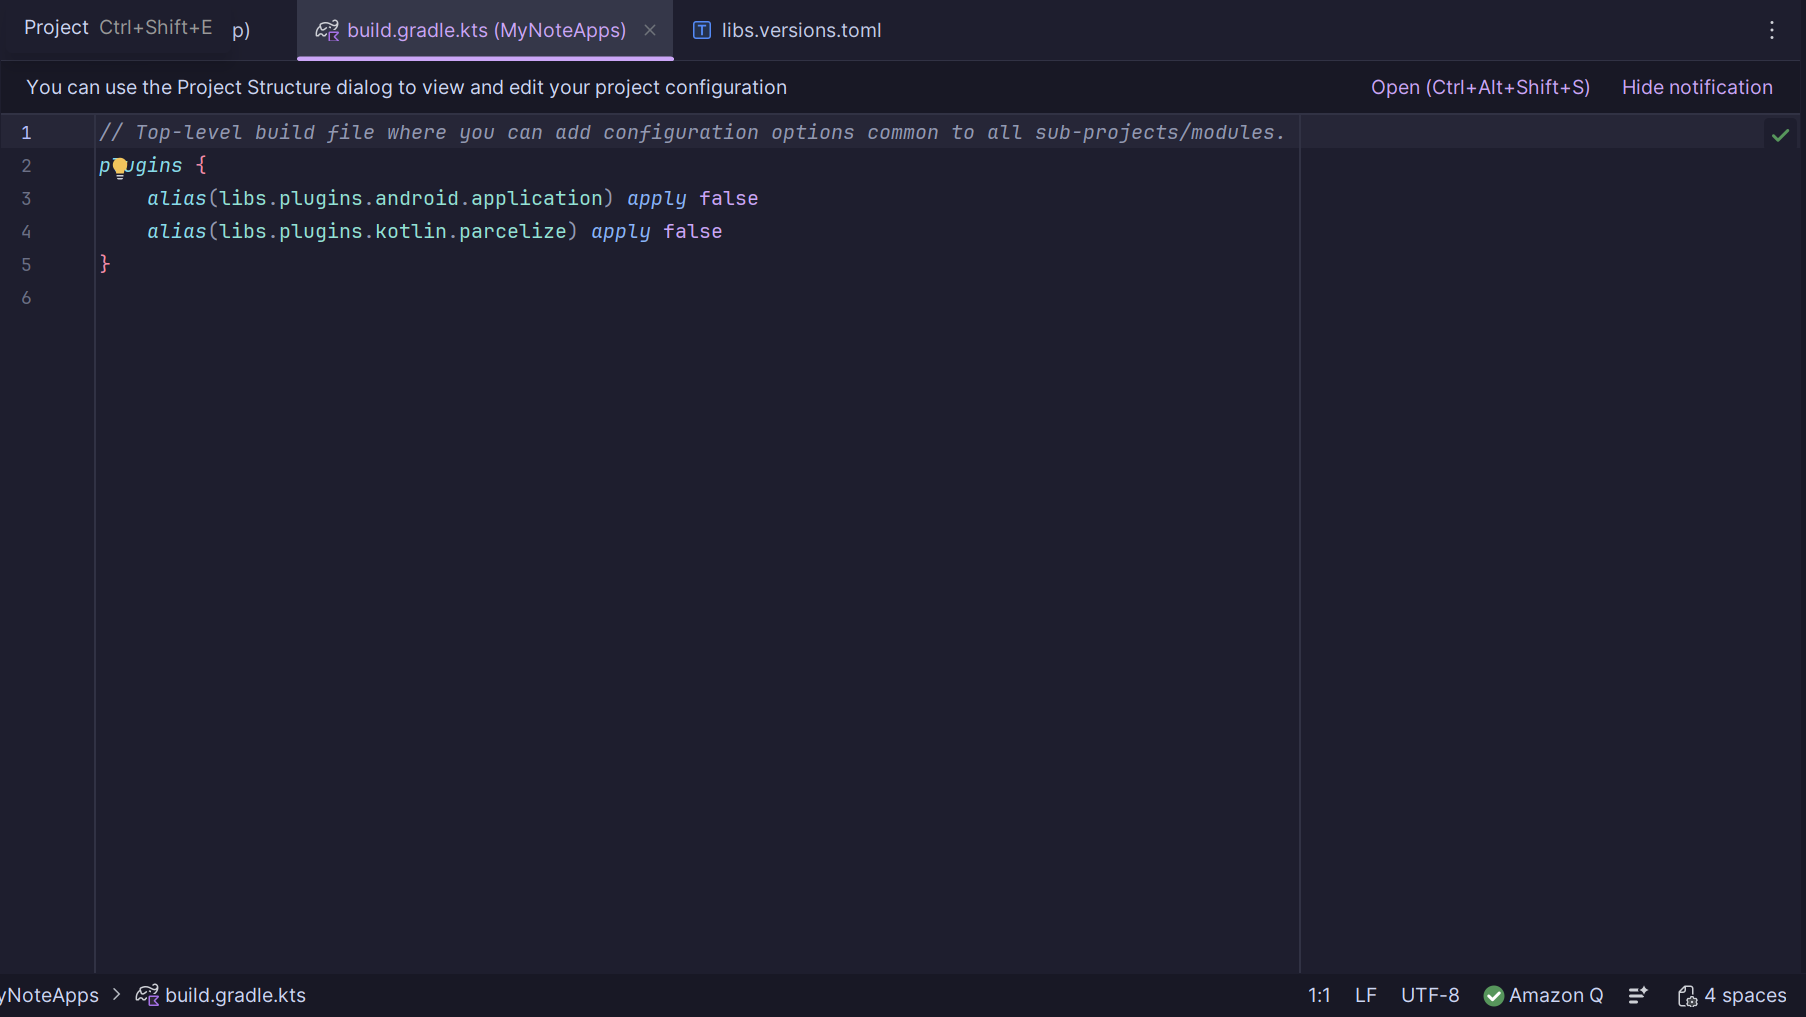The width and height of the screenshot is (1806, 1017).
Task: Open Project Structure via the Open (Ctrl+Alt+Shift+S) link
Action: (1480, 87)
